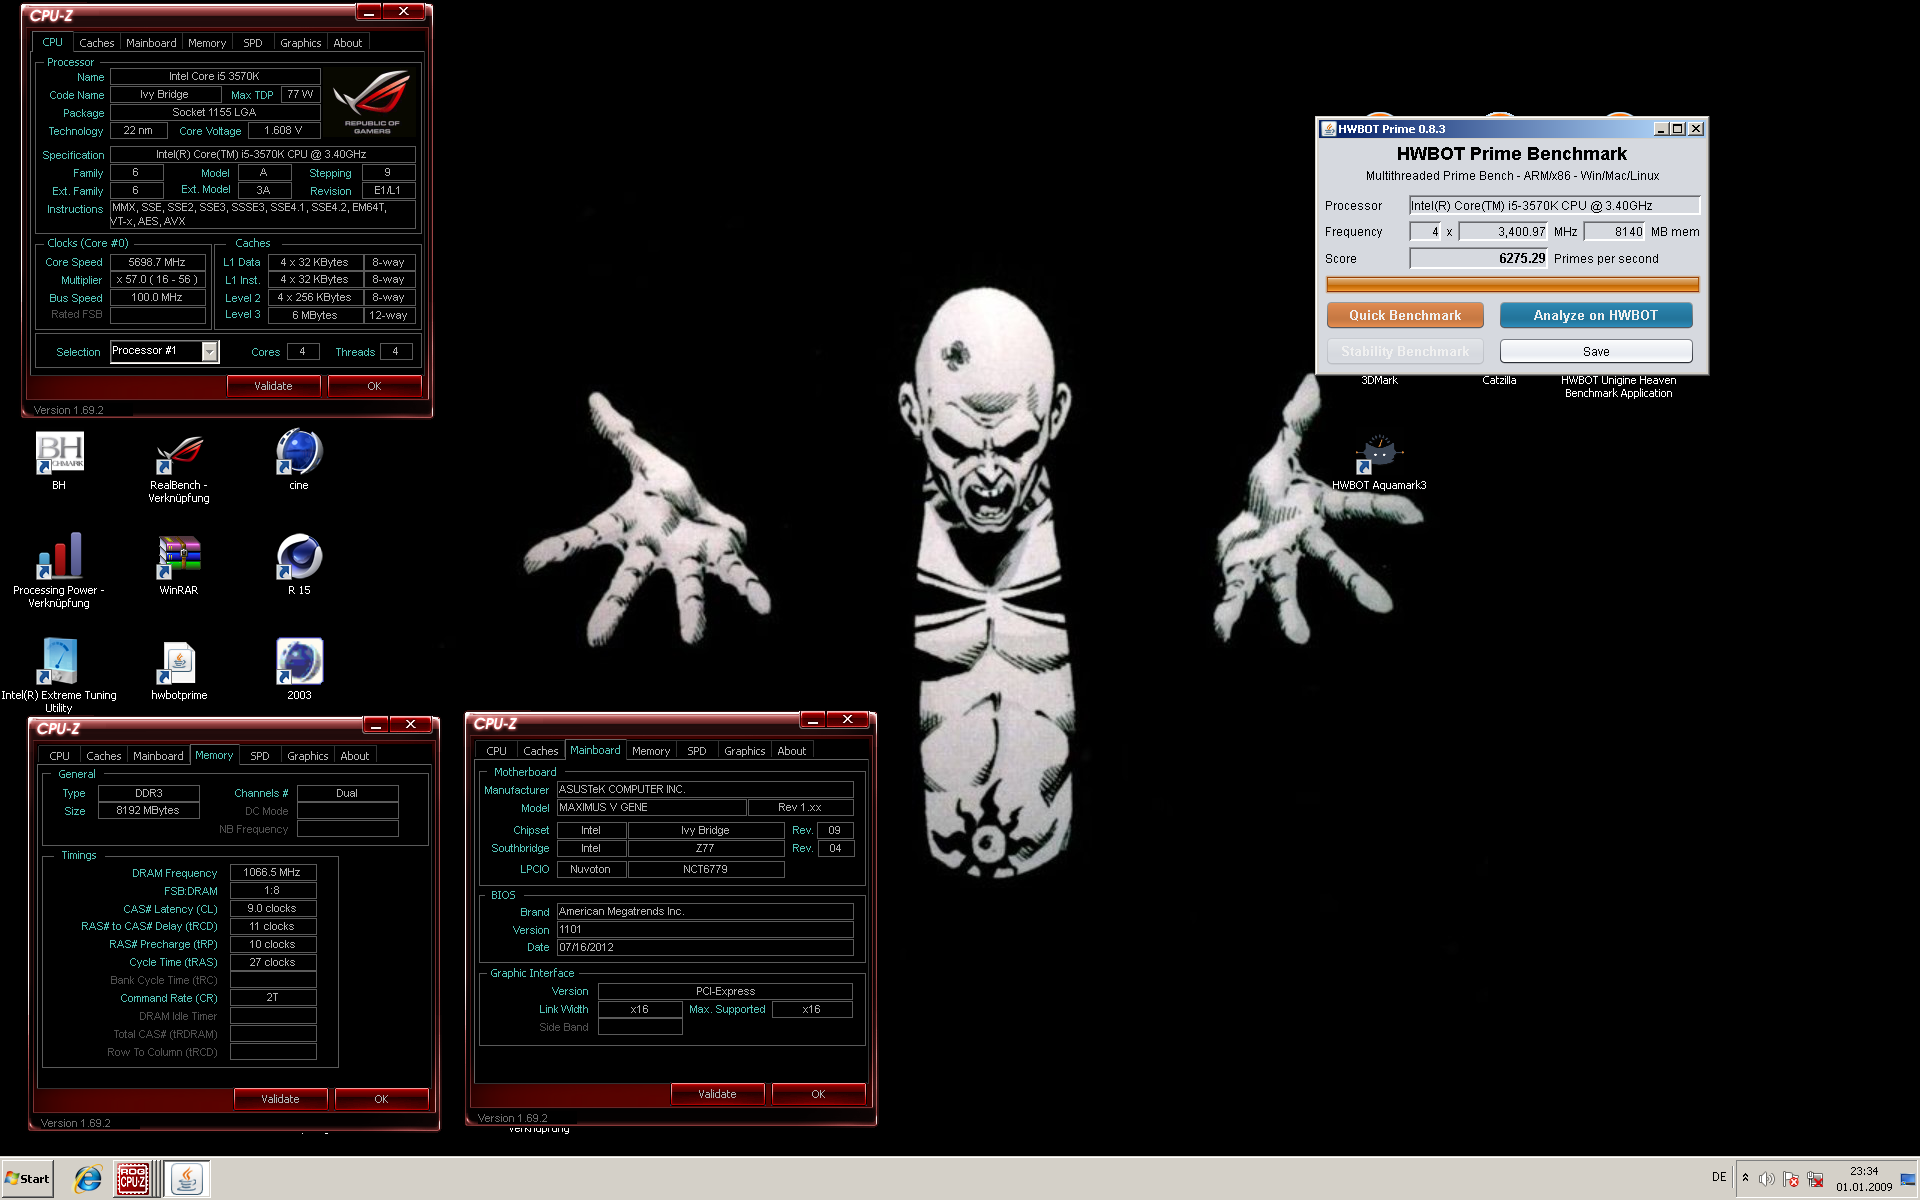Image resolution: width=1920 pixels, height=1200 pixels.
Task: Switch to Mainboard tab in the top CPU-Z window
Action: 151,43
